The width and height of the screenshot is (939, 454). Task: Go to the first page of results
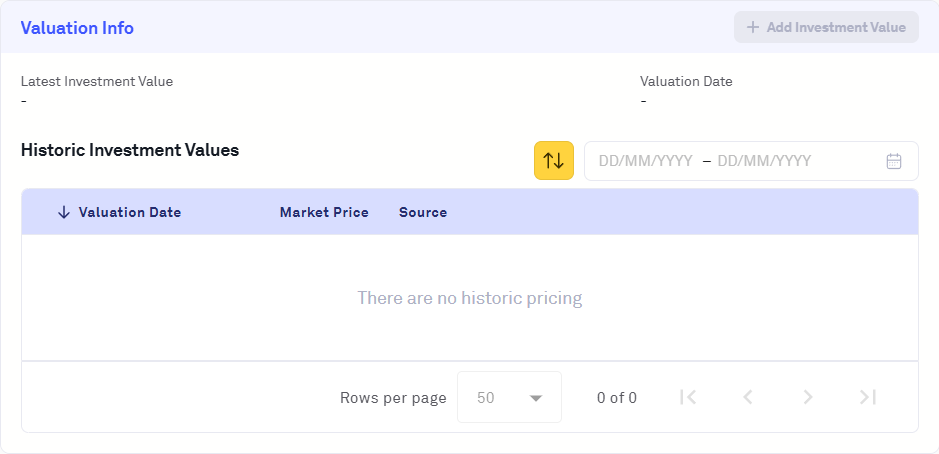coord(687,397)
